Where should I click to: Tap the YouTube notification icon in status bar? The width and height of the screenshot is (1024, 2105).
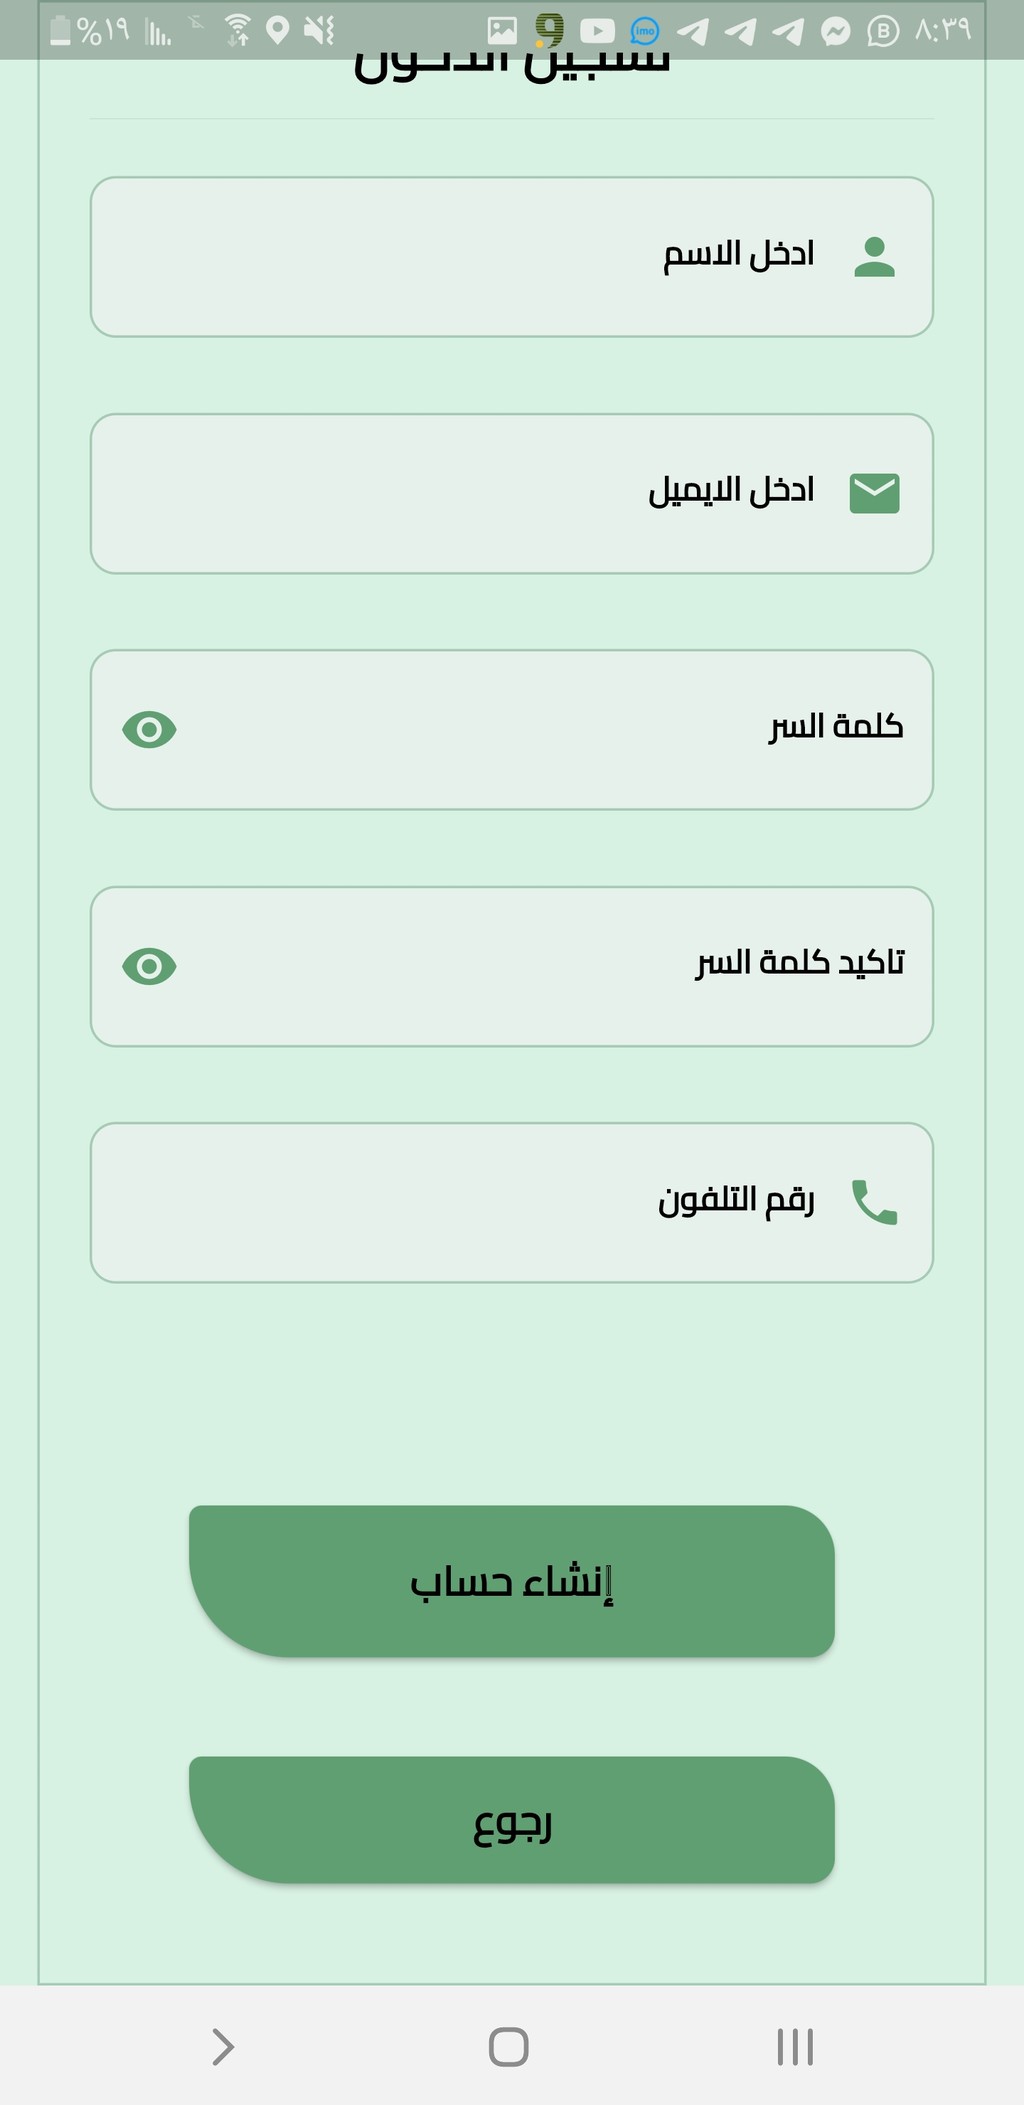[597, 31]
